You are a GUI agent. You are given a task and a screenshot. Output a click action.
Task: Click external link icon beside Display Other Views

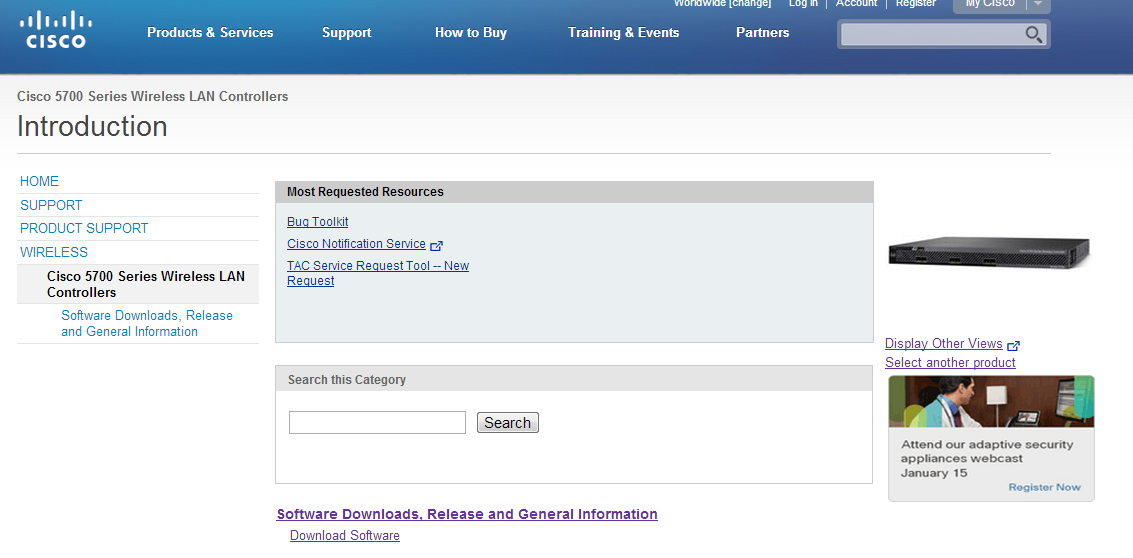[x=1013, y=345]
